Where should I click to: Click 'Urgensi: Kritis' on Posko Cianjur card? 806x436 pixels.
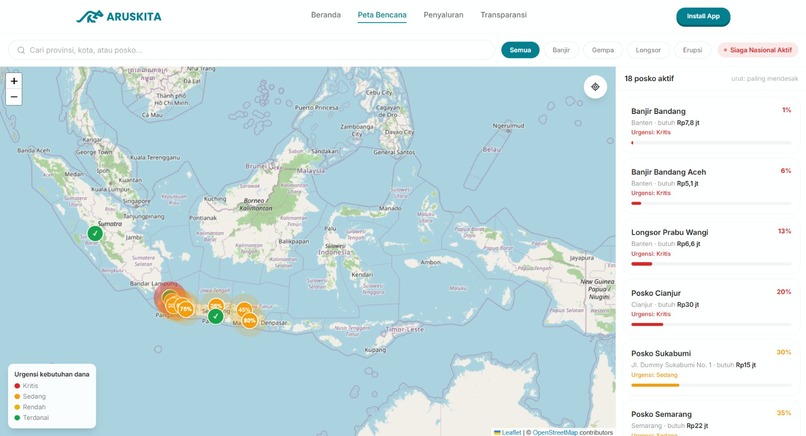[651, 314]
